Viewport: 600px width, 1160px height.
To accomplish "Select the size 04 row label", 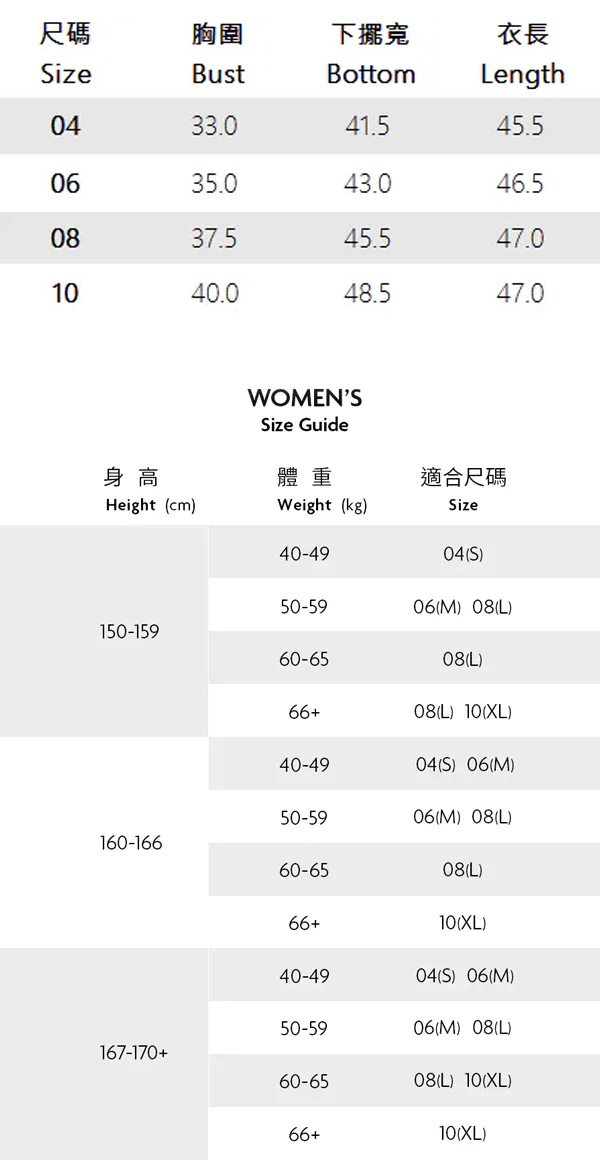I will [65, 126].
